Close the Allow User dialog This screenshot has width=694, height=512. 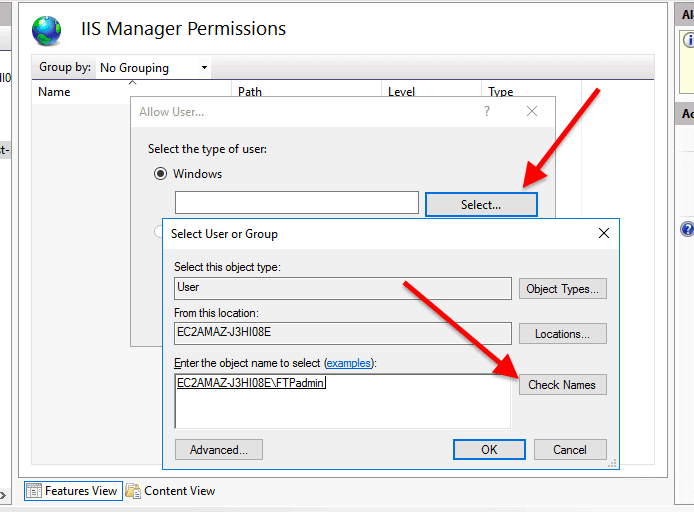533,112
